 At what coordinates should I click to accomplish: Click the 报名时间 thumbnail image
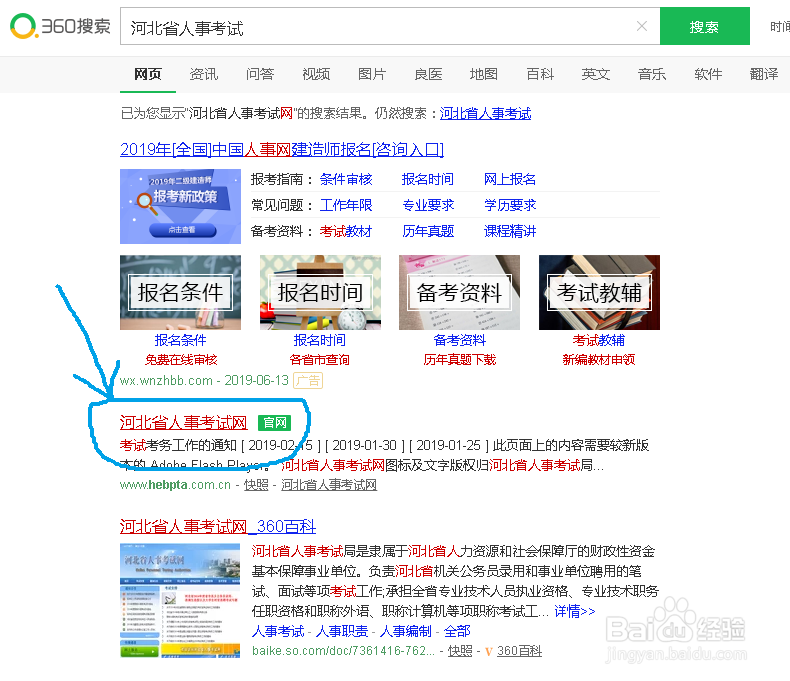click(x=320, y=292)
